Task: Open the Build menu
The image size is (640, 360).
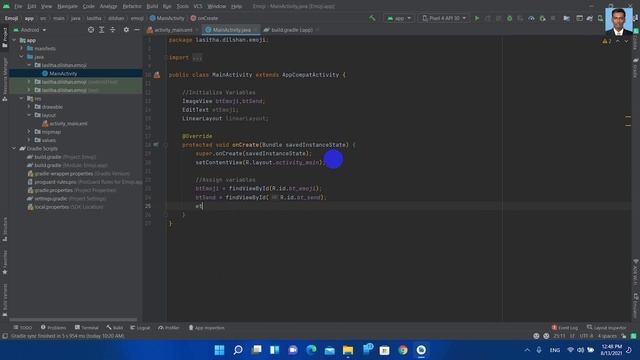Action: coord(152,6)
